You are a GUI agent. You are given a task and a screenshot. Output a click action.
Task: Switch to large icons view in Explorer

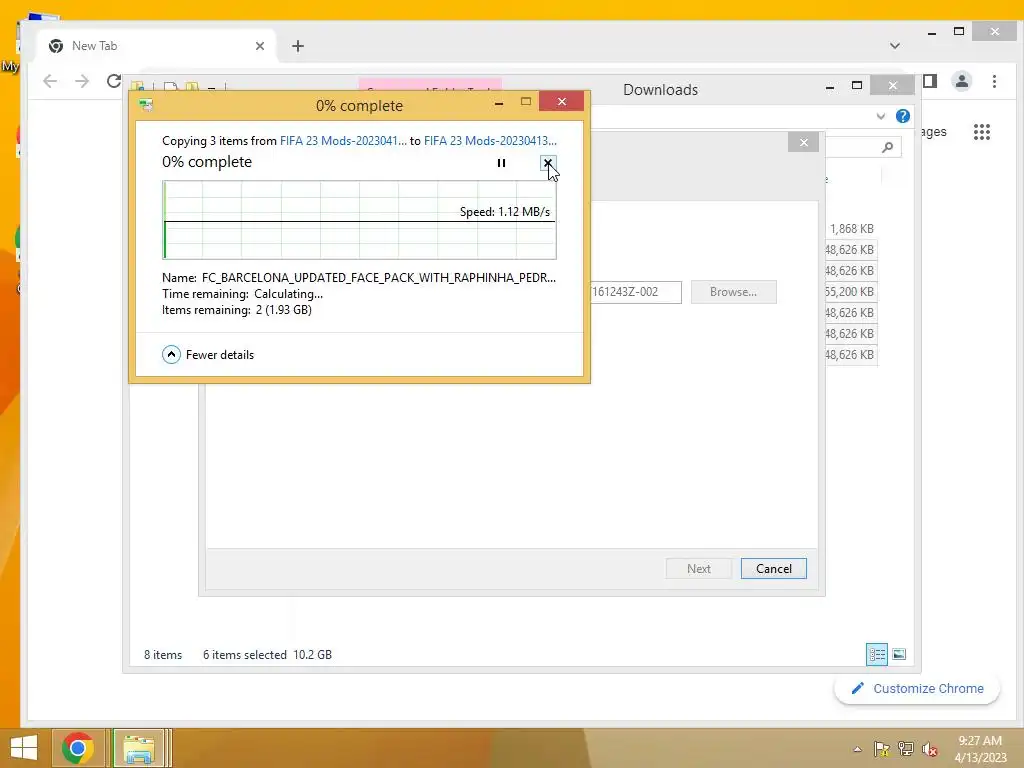pos(899,654)
